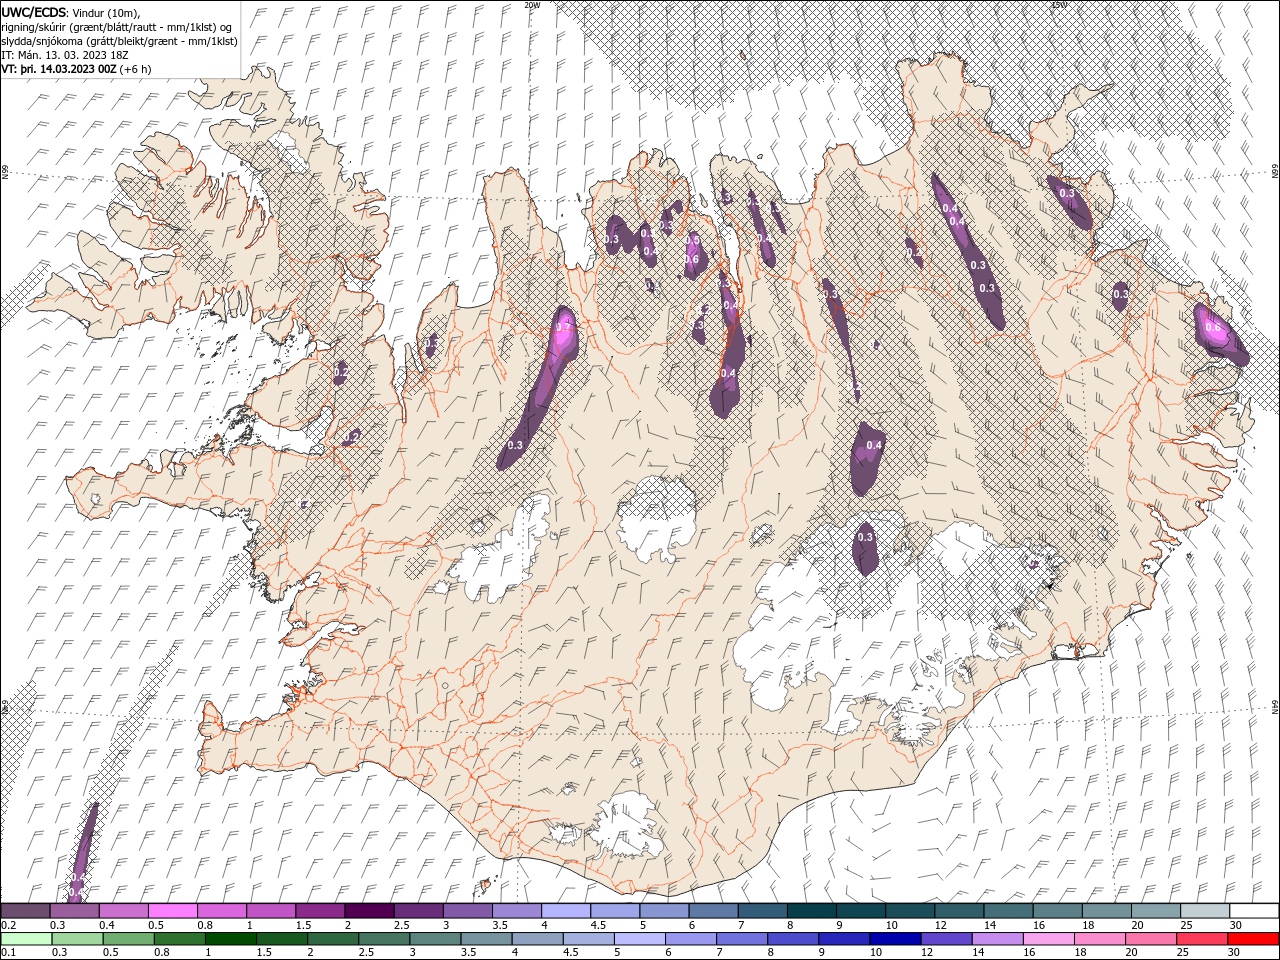The height and width of the screenshot is (960, 1280).
Task: Click the medium green 0.5 swatch in the rain legend
Action: pyautogui.click(x=128, y=939)
